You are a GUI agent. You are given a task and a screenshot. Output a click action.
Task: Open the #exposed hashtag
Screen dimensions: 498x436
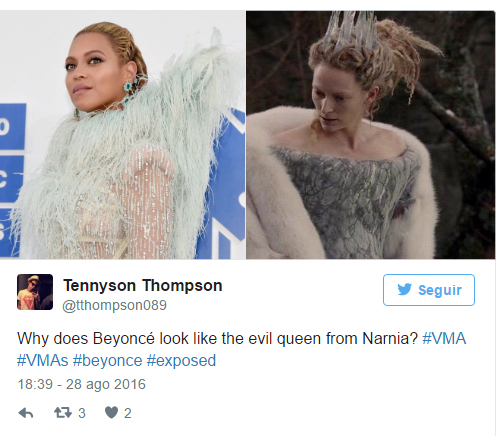point(181,361)
